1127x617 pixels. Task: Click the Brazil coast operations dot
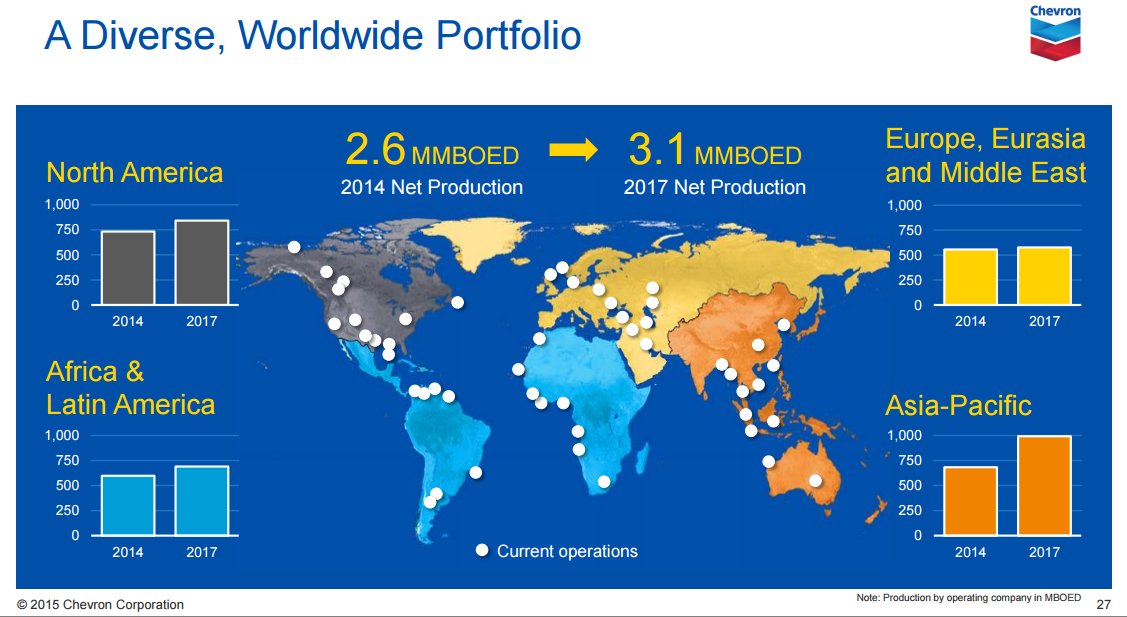tap(475, 472)
